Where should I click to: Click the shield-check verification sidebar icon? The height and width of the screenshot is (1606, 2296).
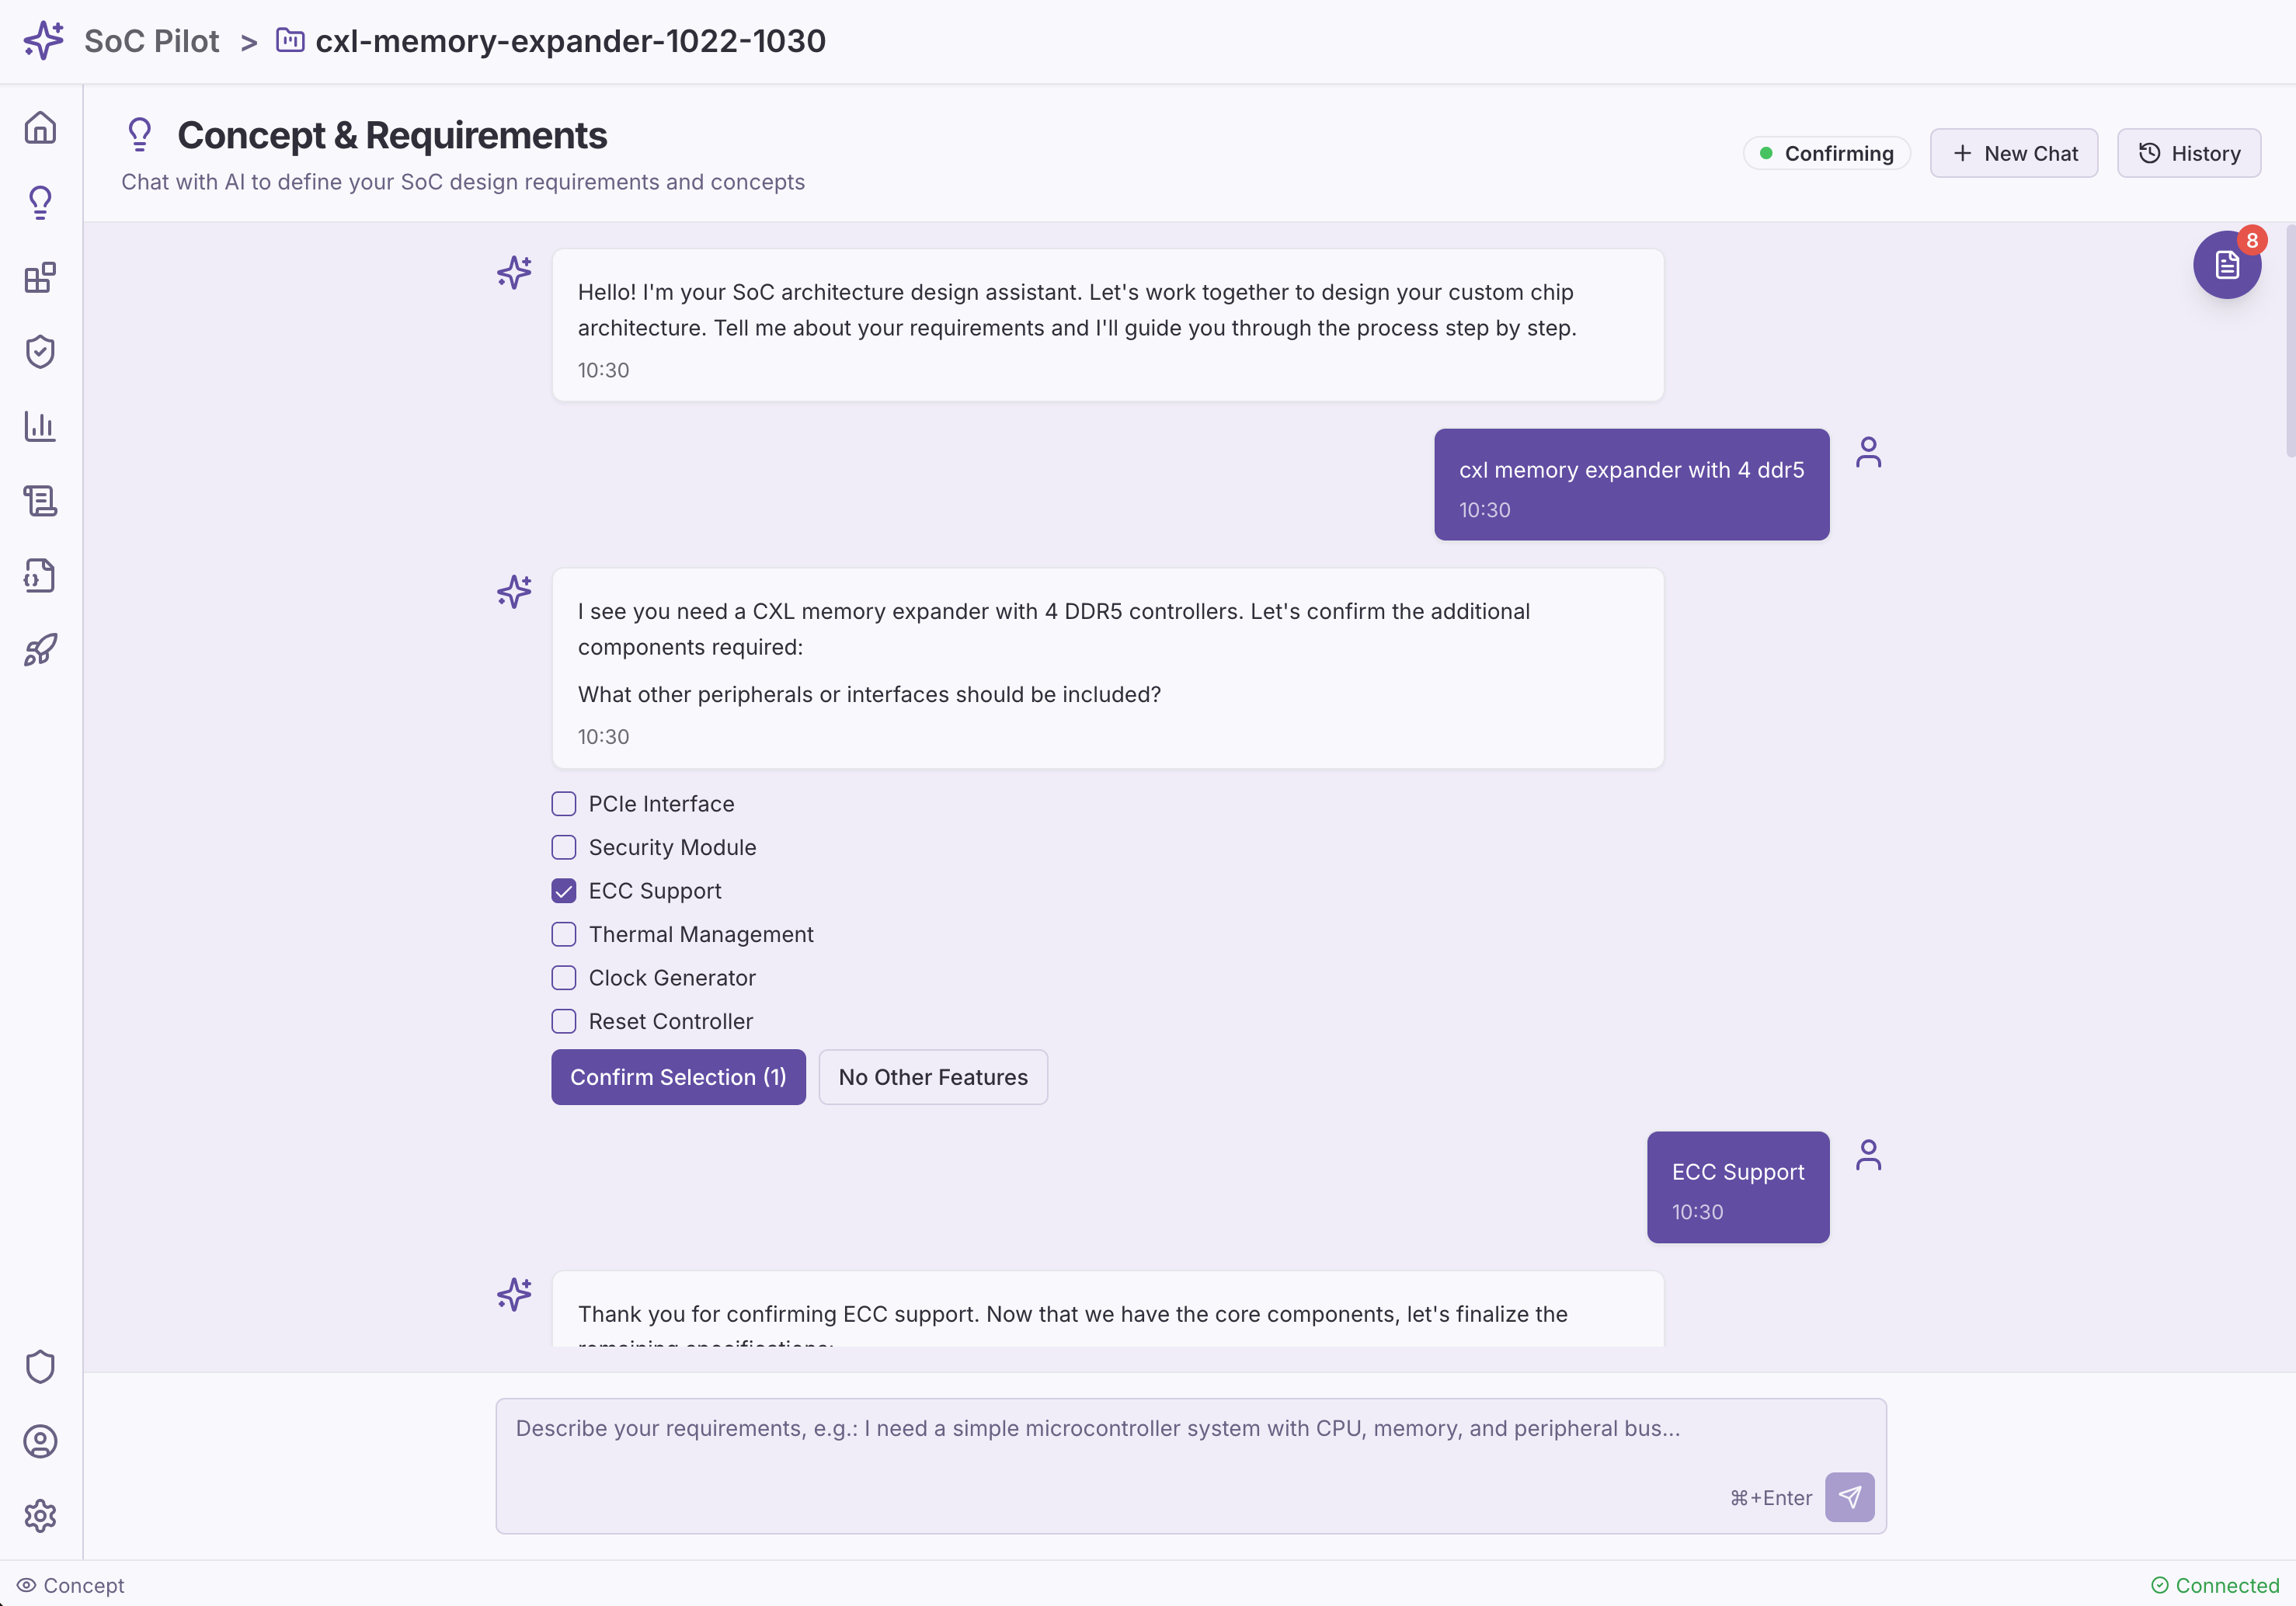coord(40,352)
